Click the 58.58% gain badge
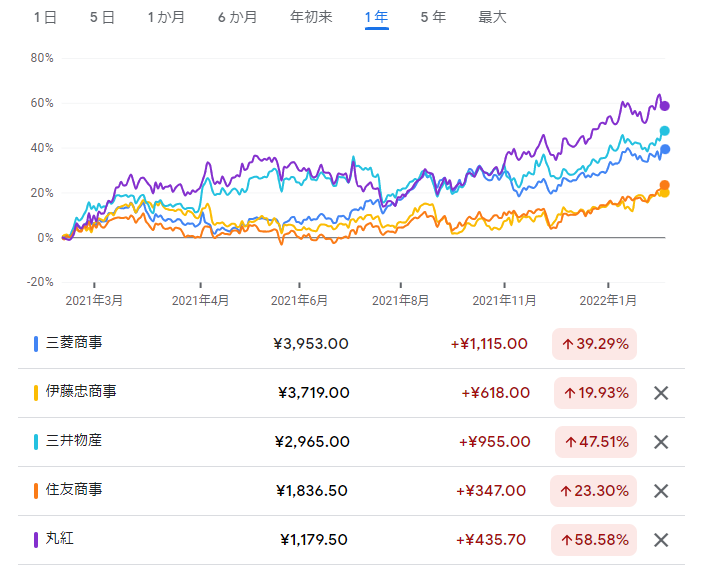The image size is (704, 574). (594, 540)
